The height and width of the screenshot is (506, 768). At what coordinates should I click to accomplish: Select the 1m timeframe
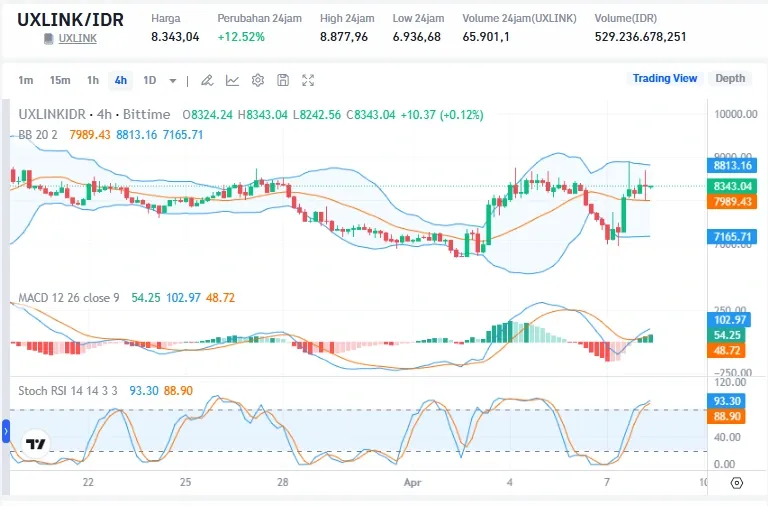click(x=25, y=80)
